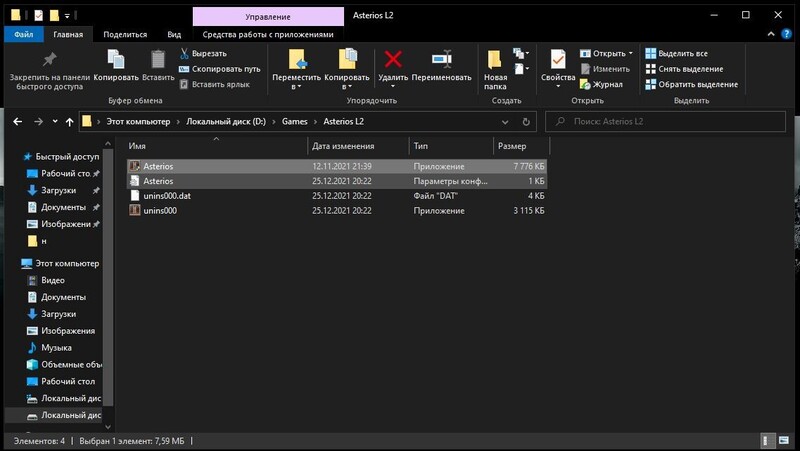Viewport: 800px width, 451px height.
Task: Open Копировать в (Copy to) menu
Action: pyautogui.click(x=347, y=70)
